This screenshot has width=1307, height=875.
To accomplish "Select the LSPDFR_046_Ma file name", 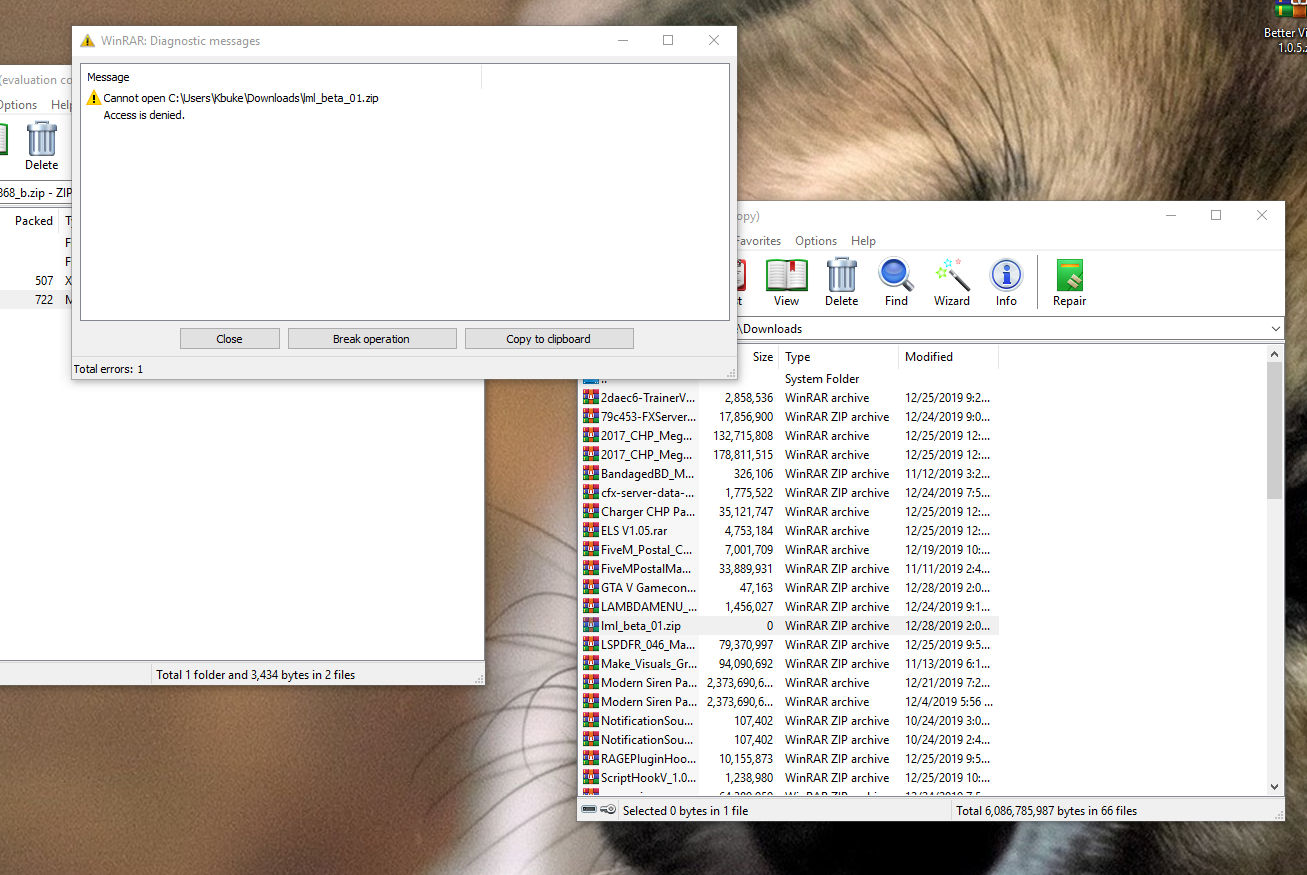I will coord(648,645).
